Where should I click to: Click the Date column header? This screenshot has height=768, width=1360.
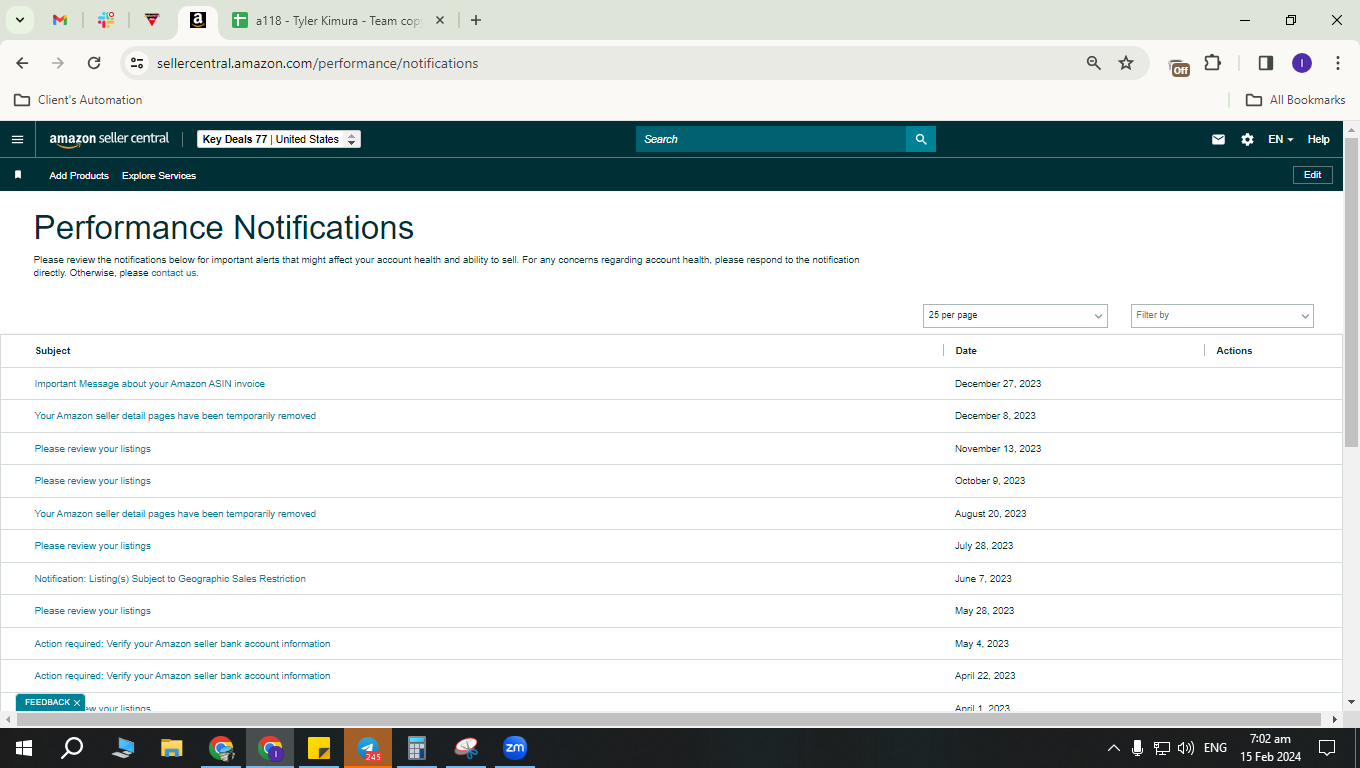click(966, 351)
